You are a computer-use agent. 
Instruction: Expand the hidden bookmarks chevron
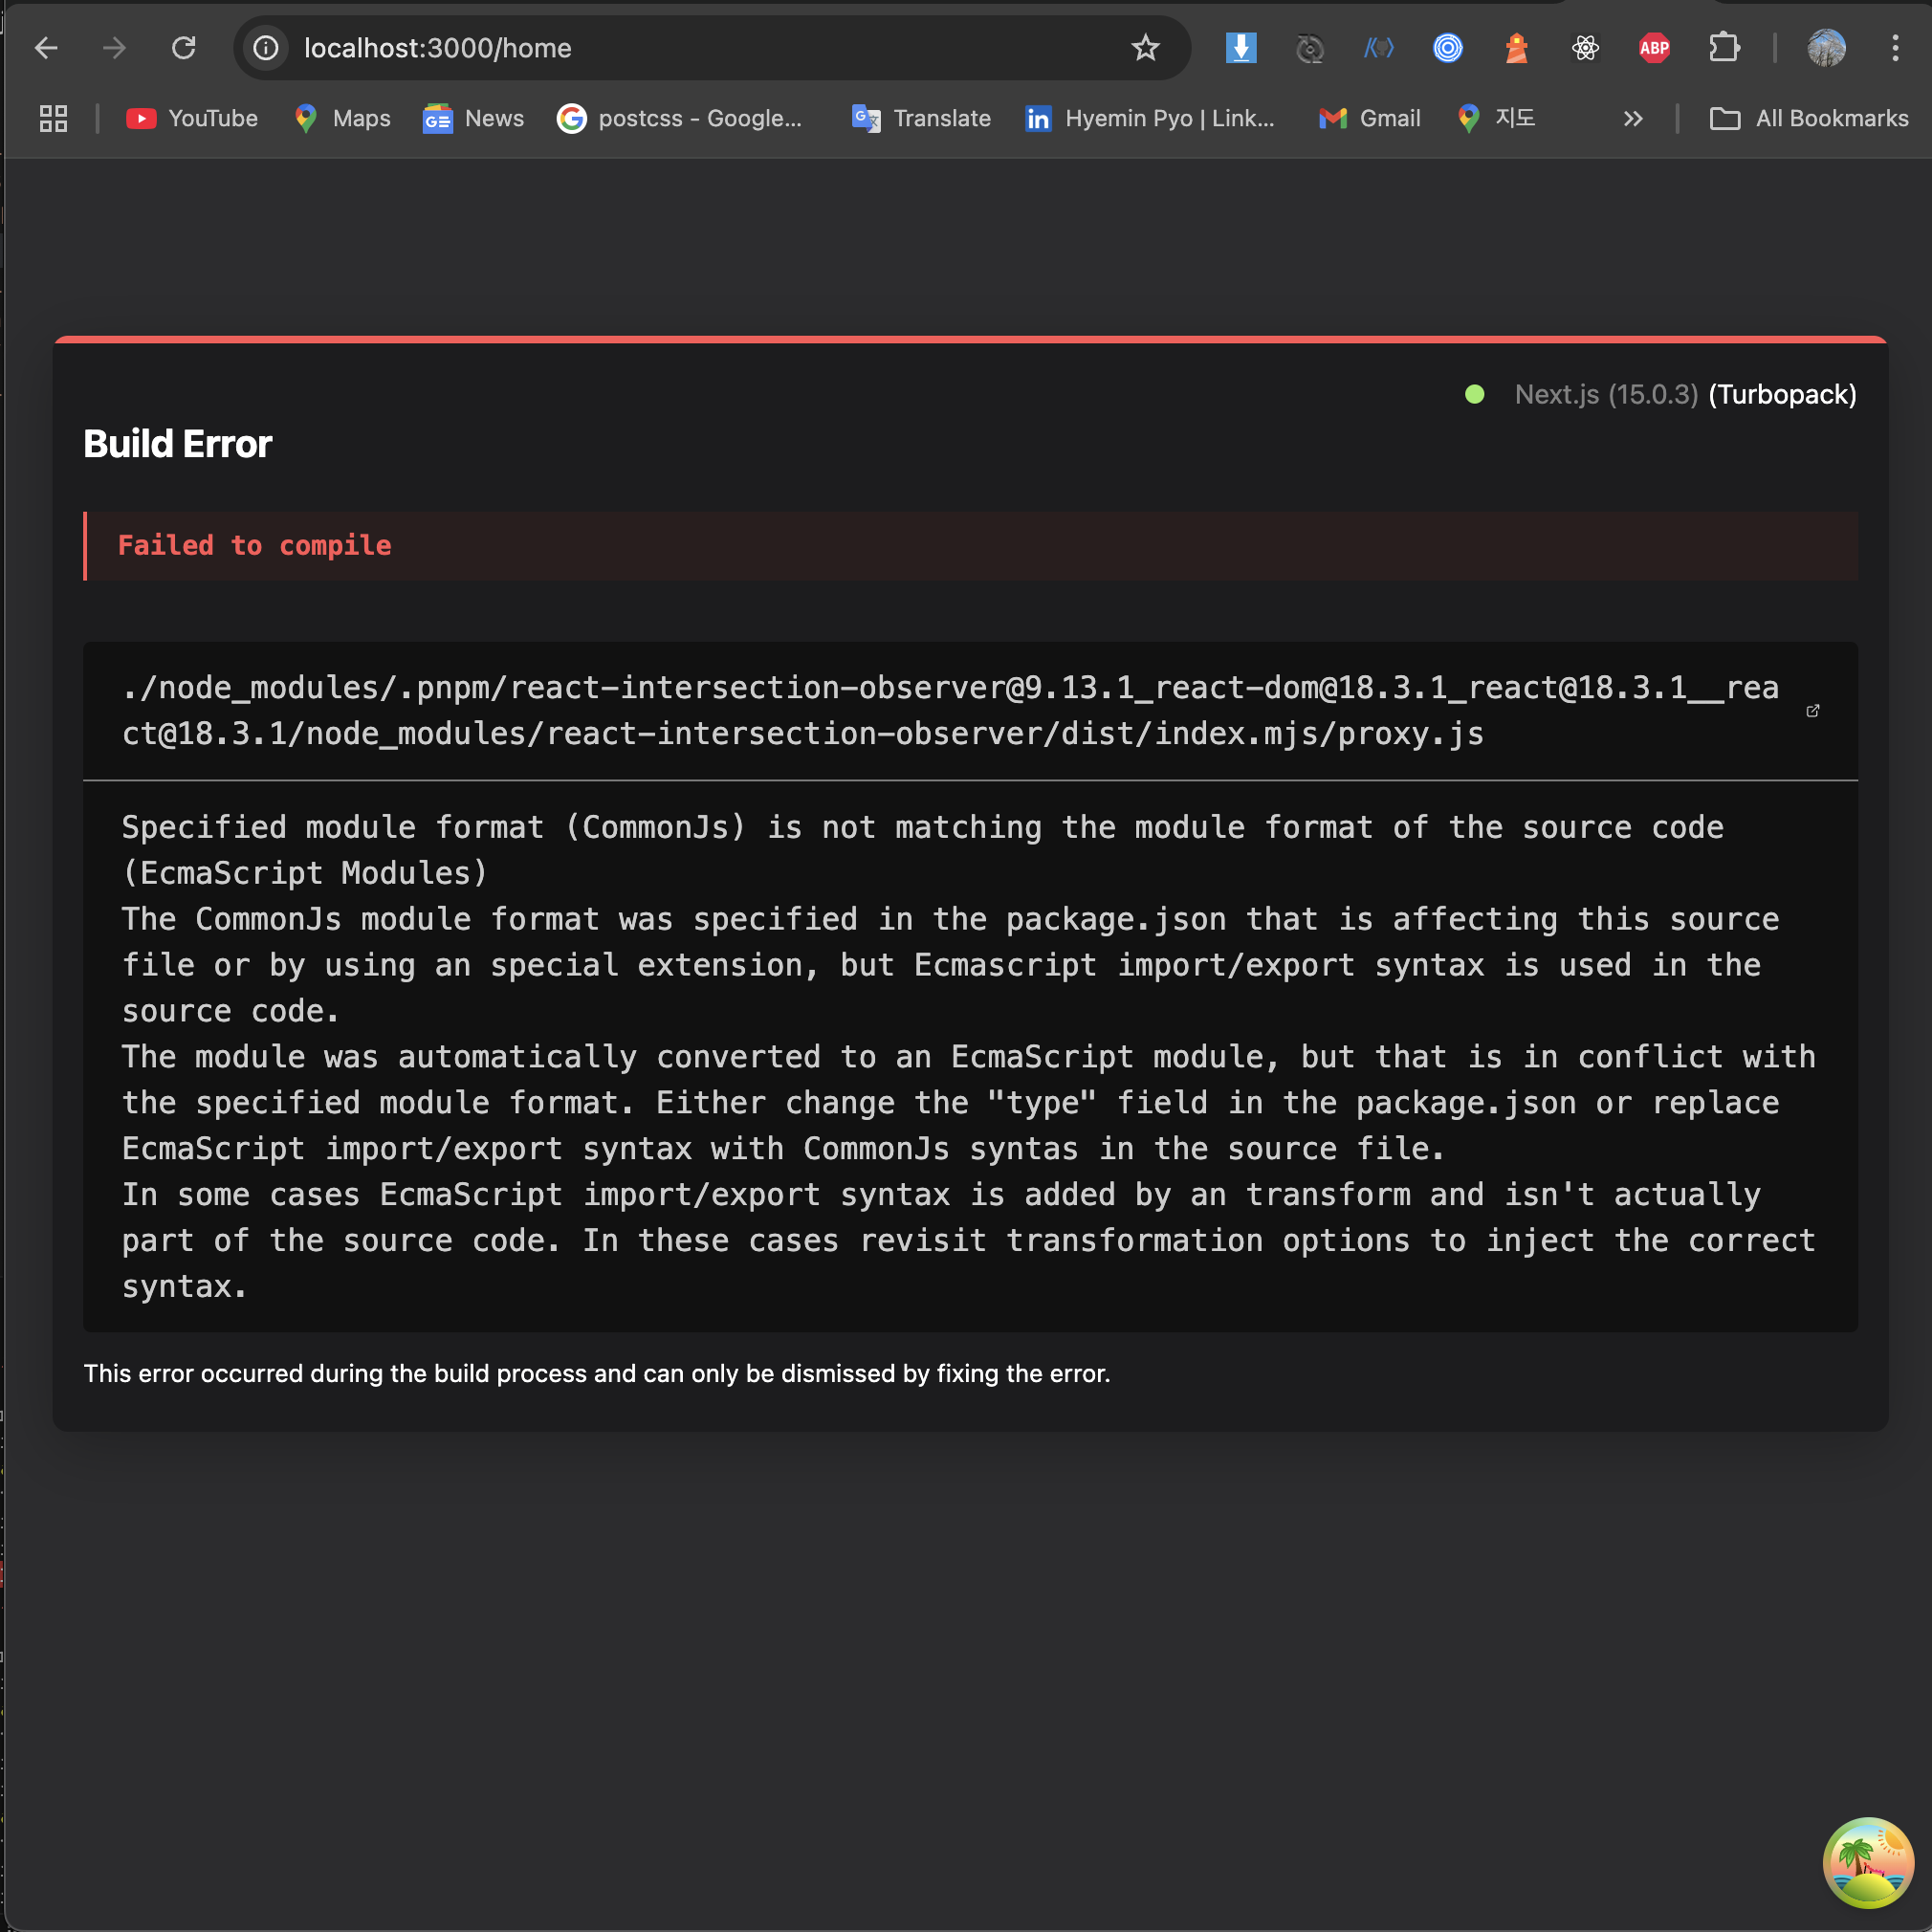point(1633,119)
